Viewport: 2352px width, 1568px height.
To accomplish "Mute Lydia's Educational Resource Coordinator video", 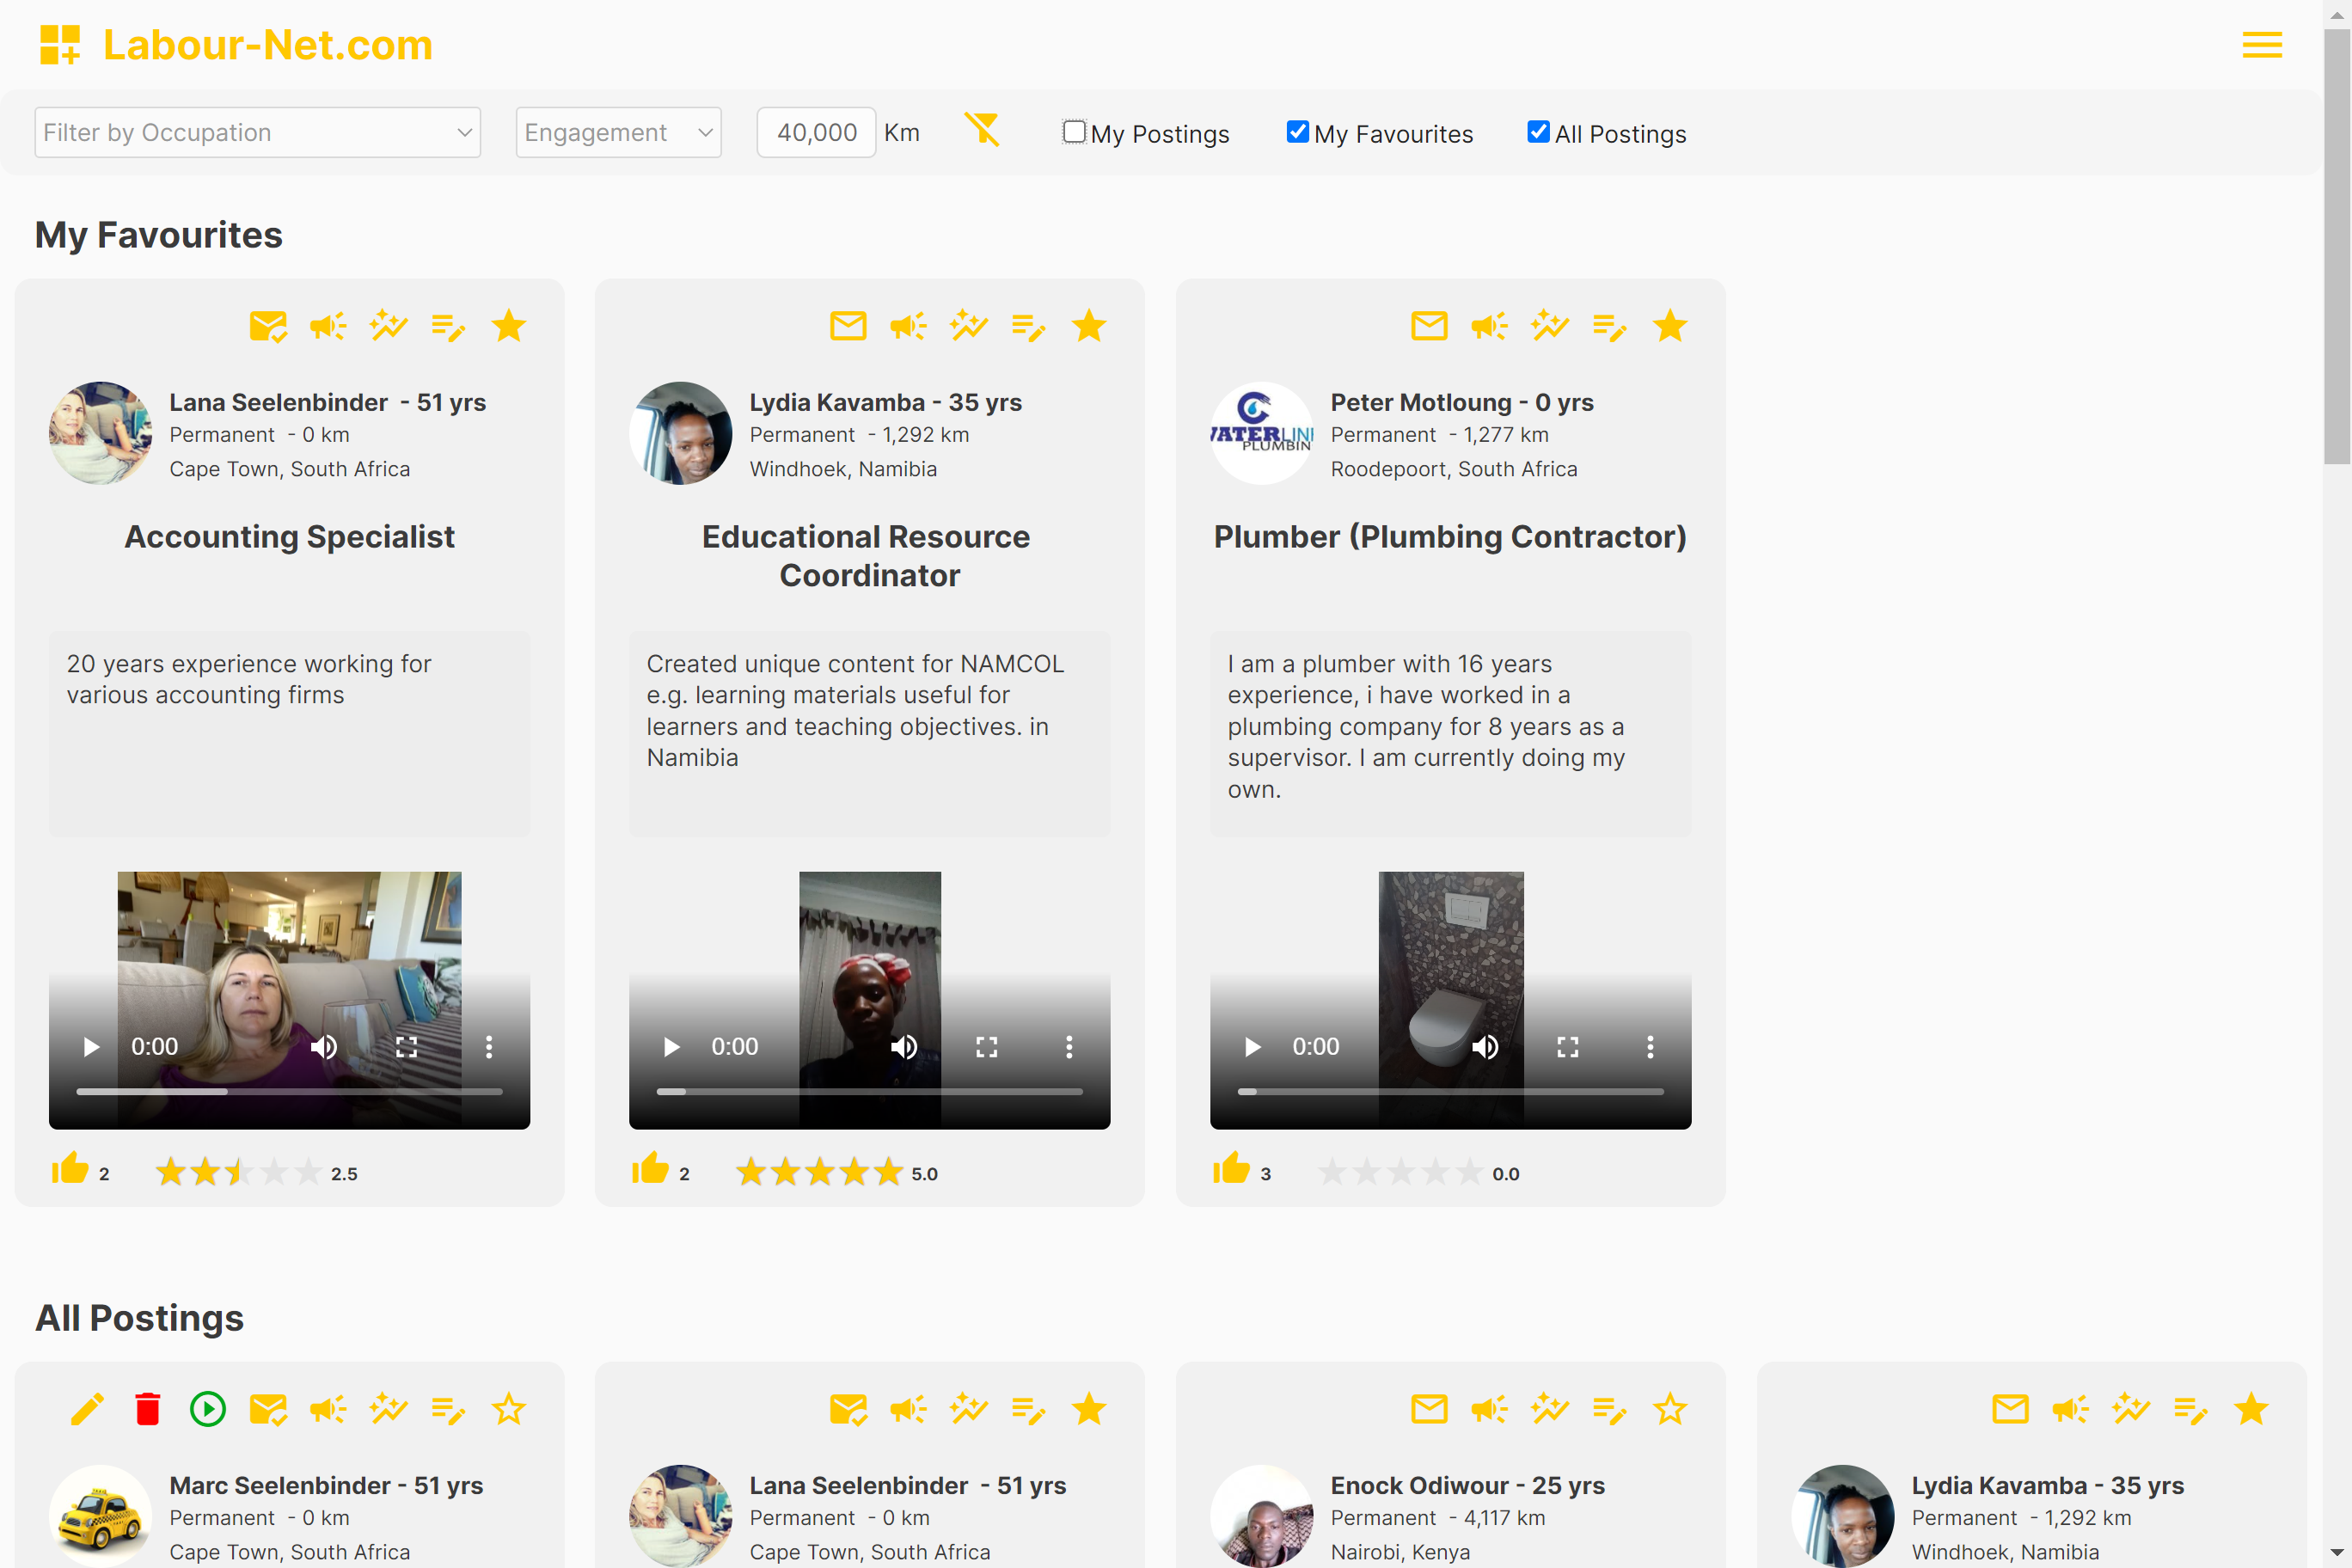I will [x=904, y=1047].
